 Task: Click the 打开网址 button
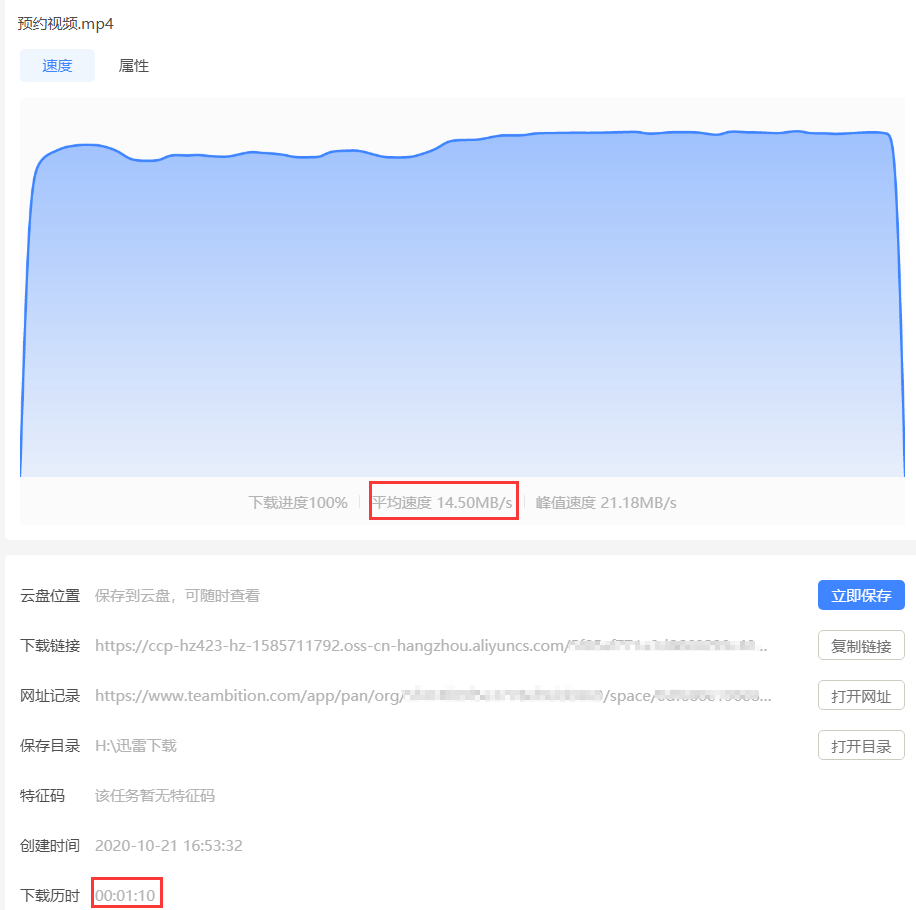(861, 695)
